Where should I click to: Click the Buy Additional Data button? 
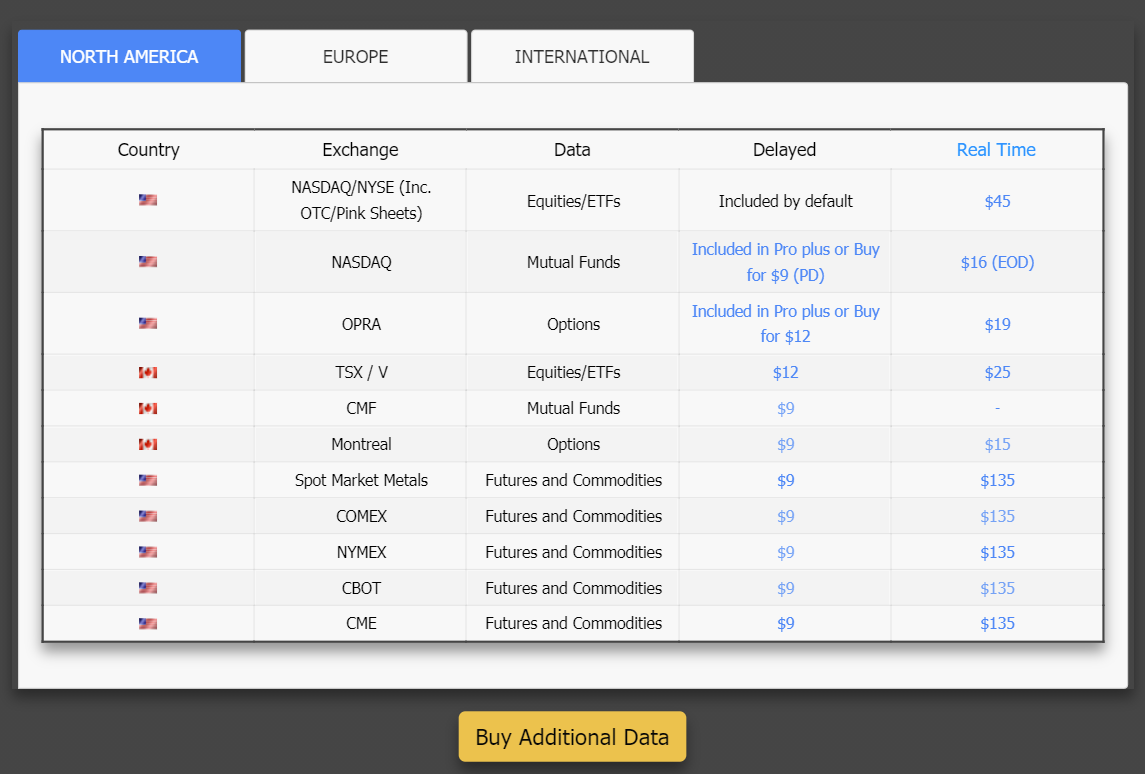coord(572,736)
